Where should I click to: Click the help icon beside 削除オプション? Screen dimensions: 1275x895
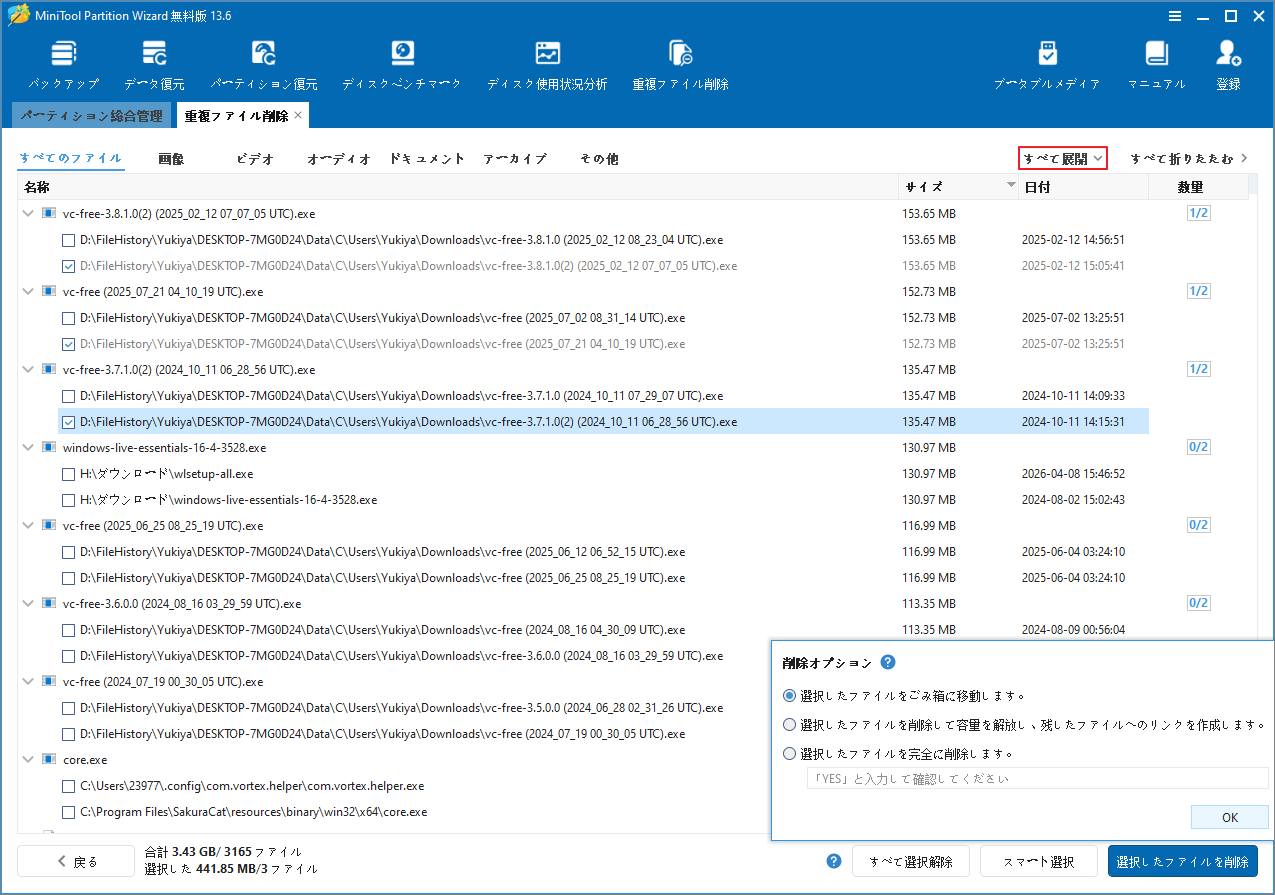[x=887, y=662]
